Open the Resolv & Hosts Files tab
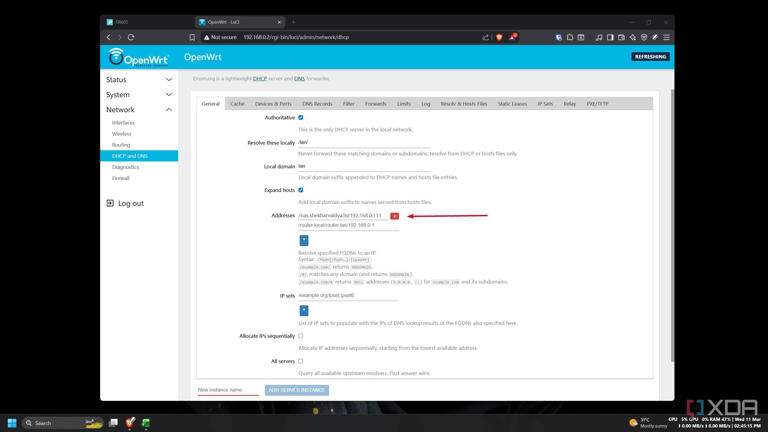 (x=463, y=104)
